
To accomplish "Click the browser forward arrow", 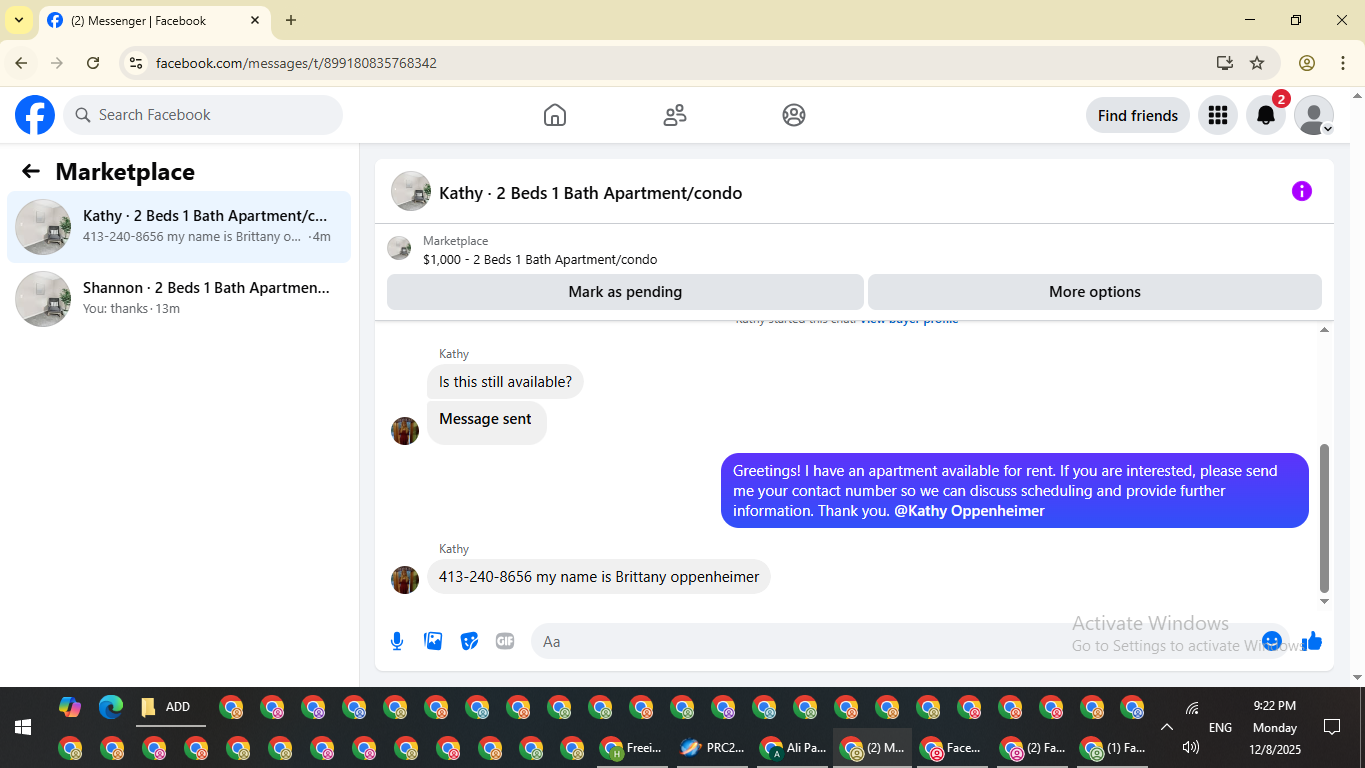I will click(x=57, y=63).
